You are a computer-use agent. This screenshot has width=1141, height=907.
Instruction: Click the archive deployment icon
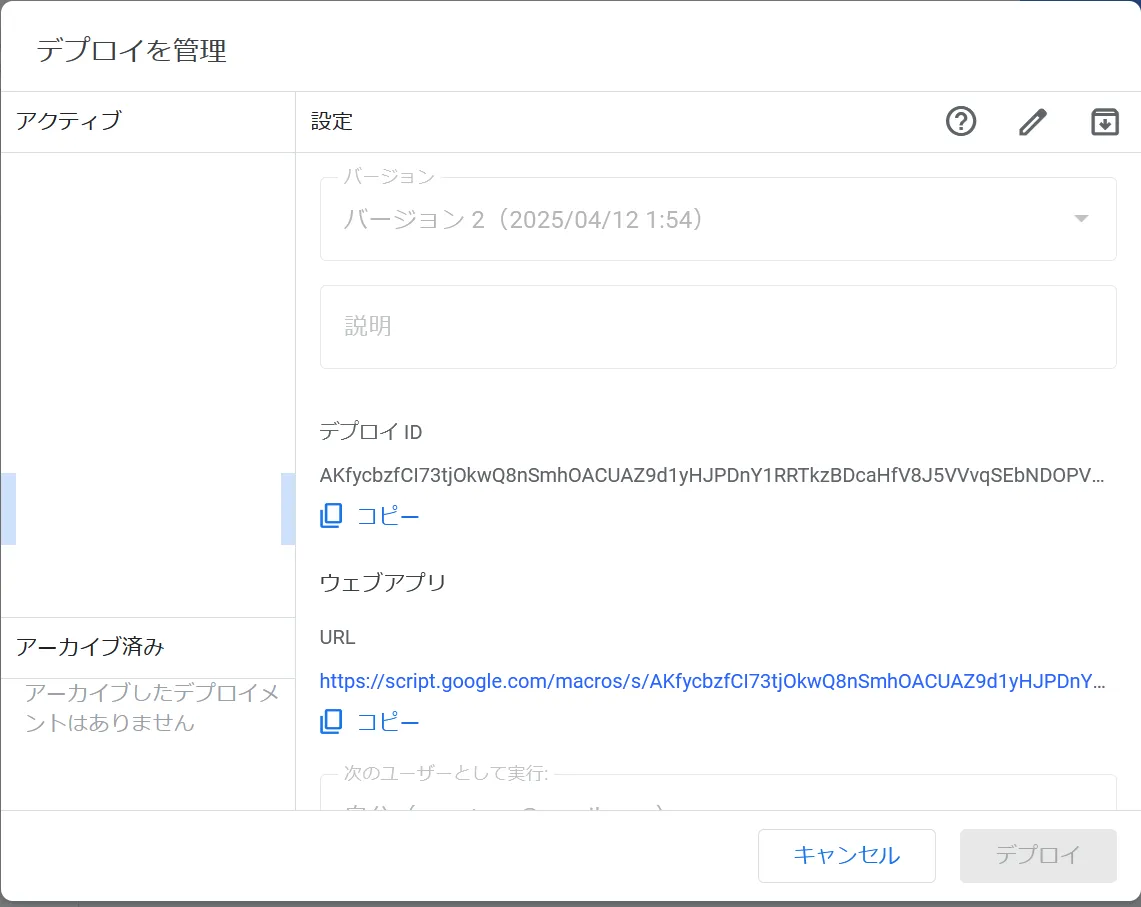pyautogui.click(x=1104, y=122)
